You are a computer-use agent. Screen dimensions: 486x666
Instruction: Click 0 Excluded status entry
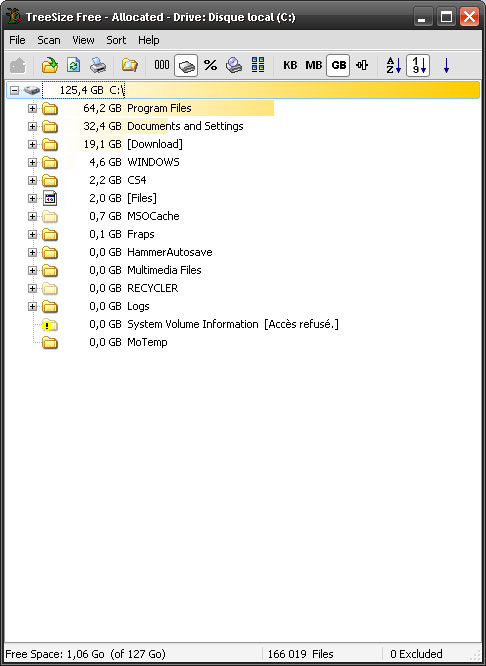416,654
